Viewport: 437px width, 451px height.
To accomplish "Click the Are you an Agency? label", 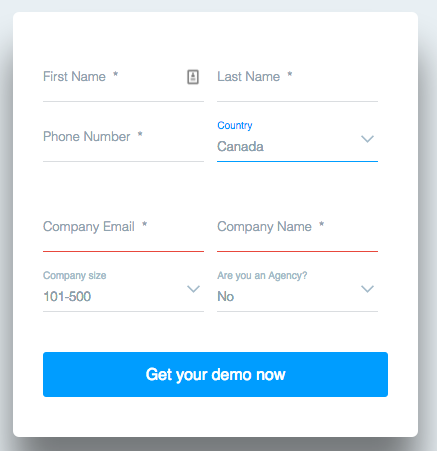I will tap(262, 275).
